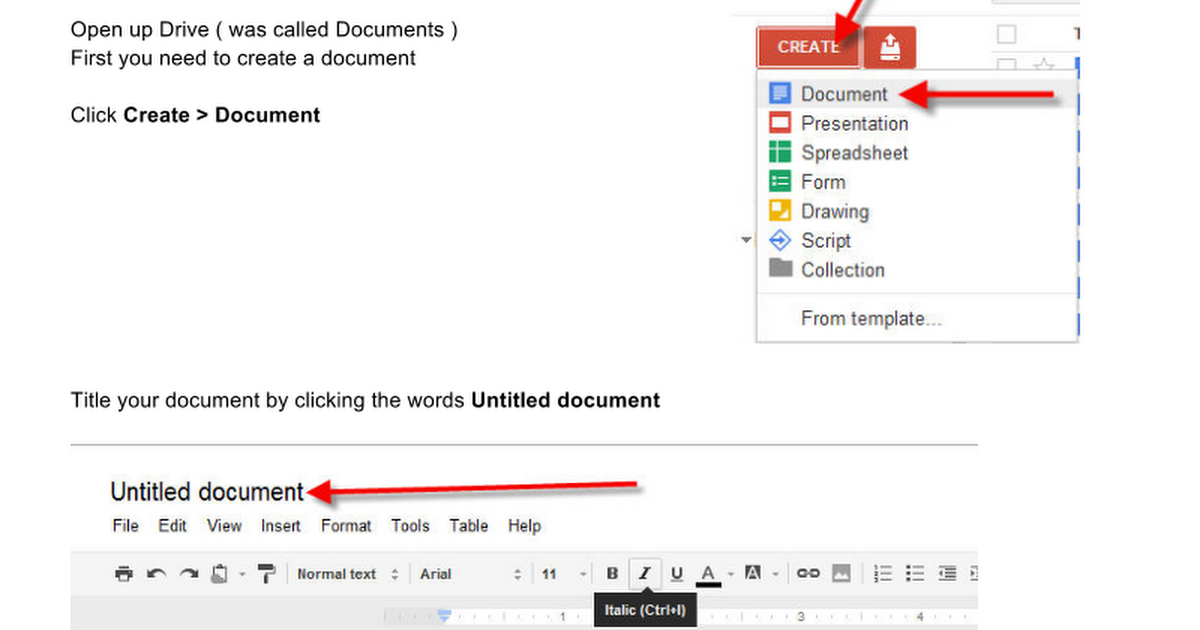Select From template… in Create menu
Image resolution: width=1200 pixels, height=630 pixels.
tap(917, 319)
